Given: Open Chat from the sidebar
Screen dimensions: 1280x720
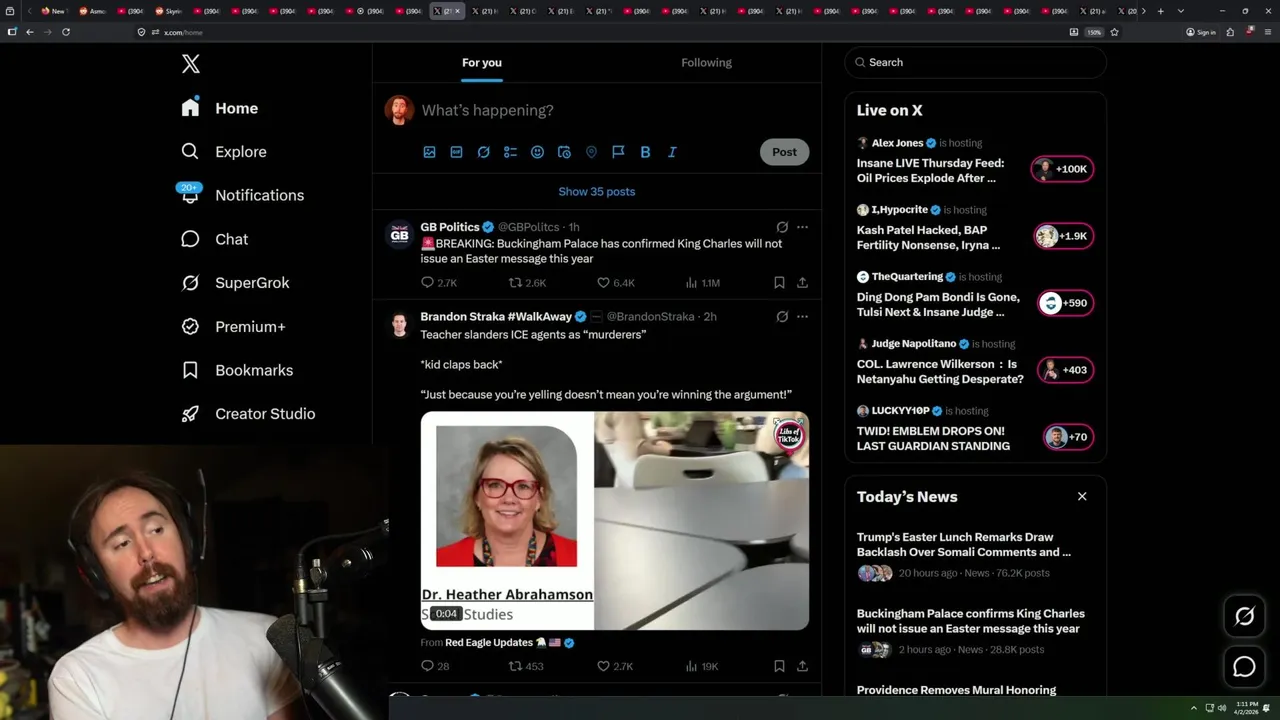Looking at the screenshot, I should click(214, 239).
